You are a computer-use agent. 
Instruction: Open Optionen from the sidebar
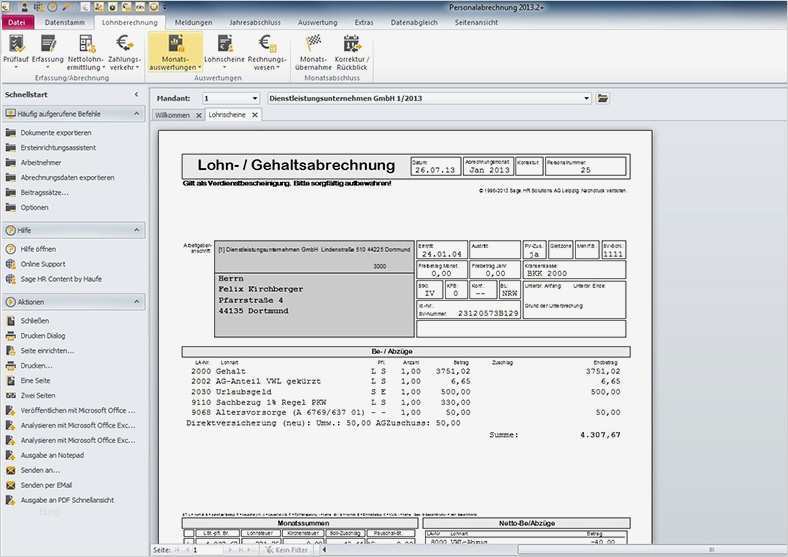27,207
